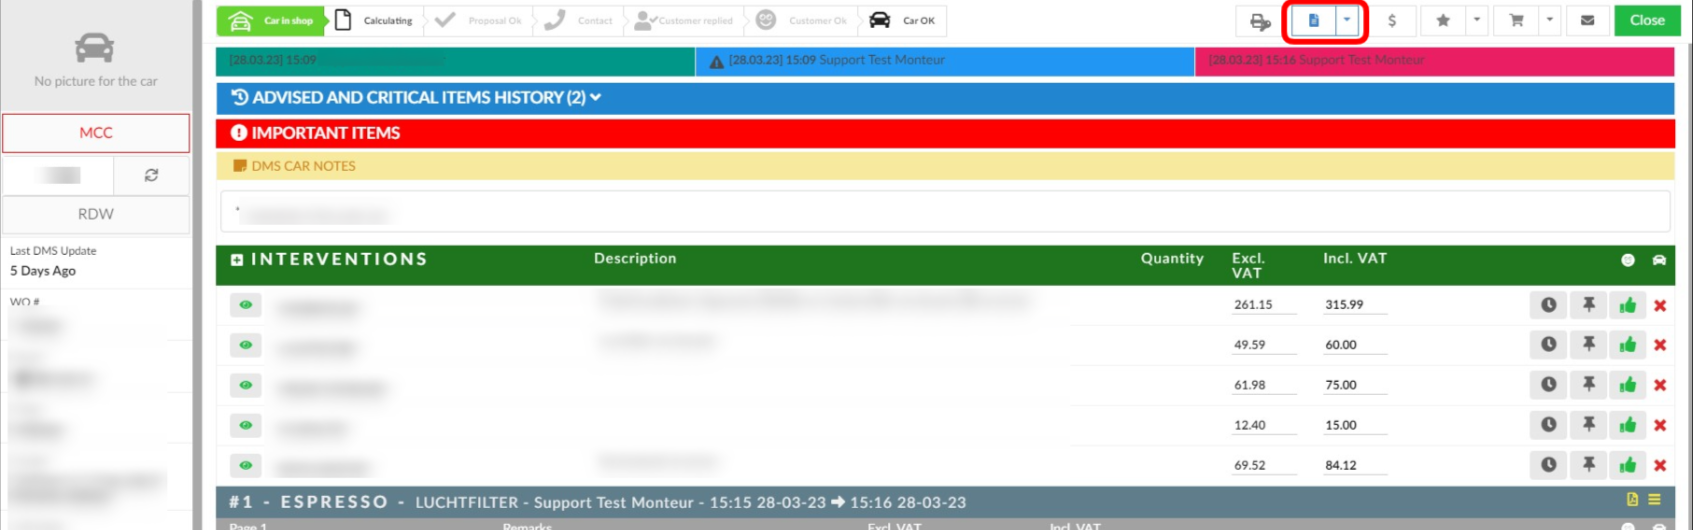
Task: Remove the intervention priced 84.12 with red X
Action: [1660, 465]
